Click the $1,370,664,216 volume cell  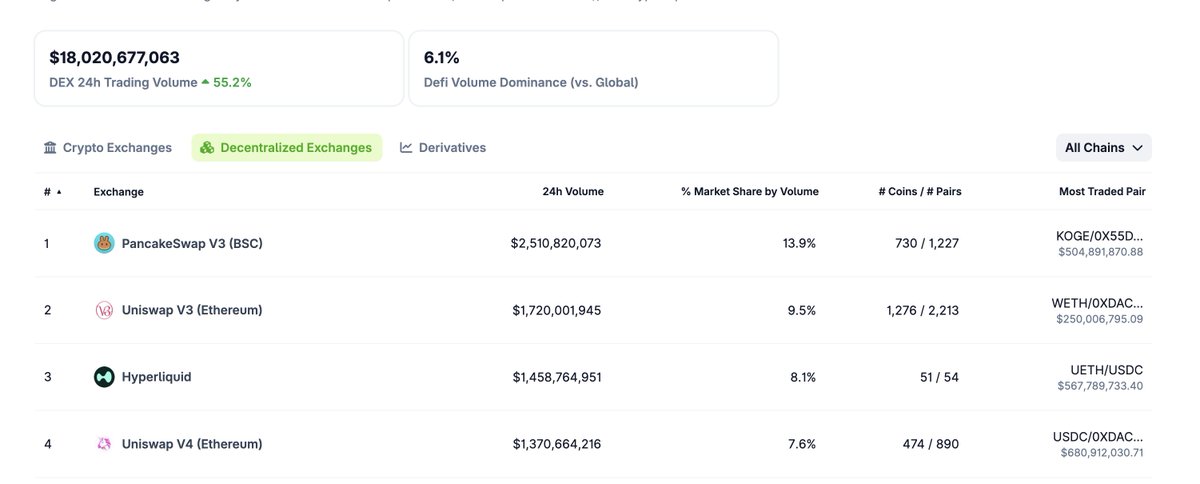pyautogui.click(x=557, y=444)
